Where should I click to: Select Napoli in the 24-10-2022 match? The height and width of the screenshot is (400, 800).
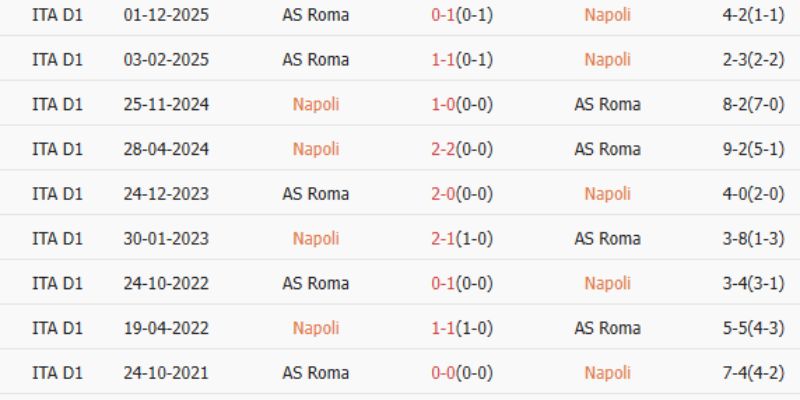click(607, 283)
